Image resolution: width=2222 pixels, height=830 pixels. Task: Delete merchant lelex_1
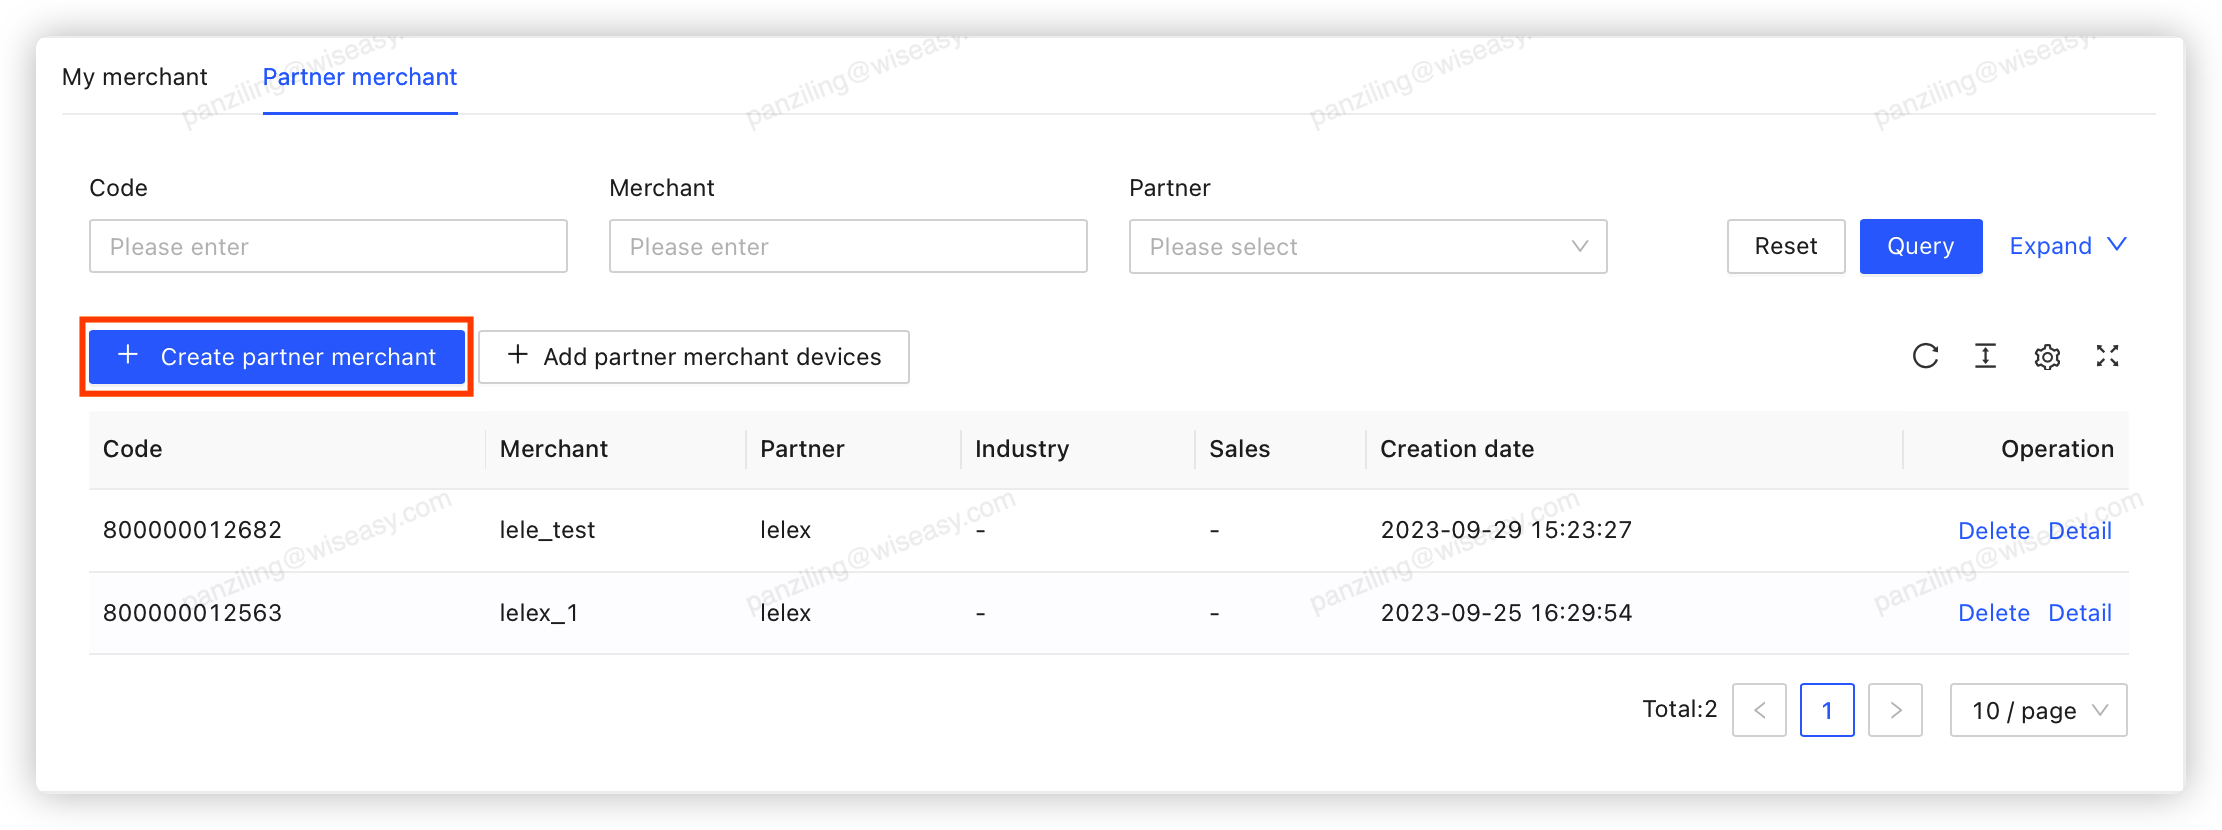point(1994,612)
